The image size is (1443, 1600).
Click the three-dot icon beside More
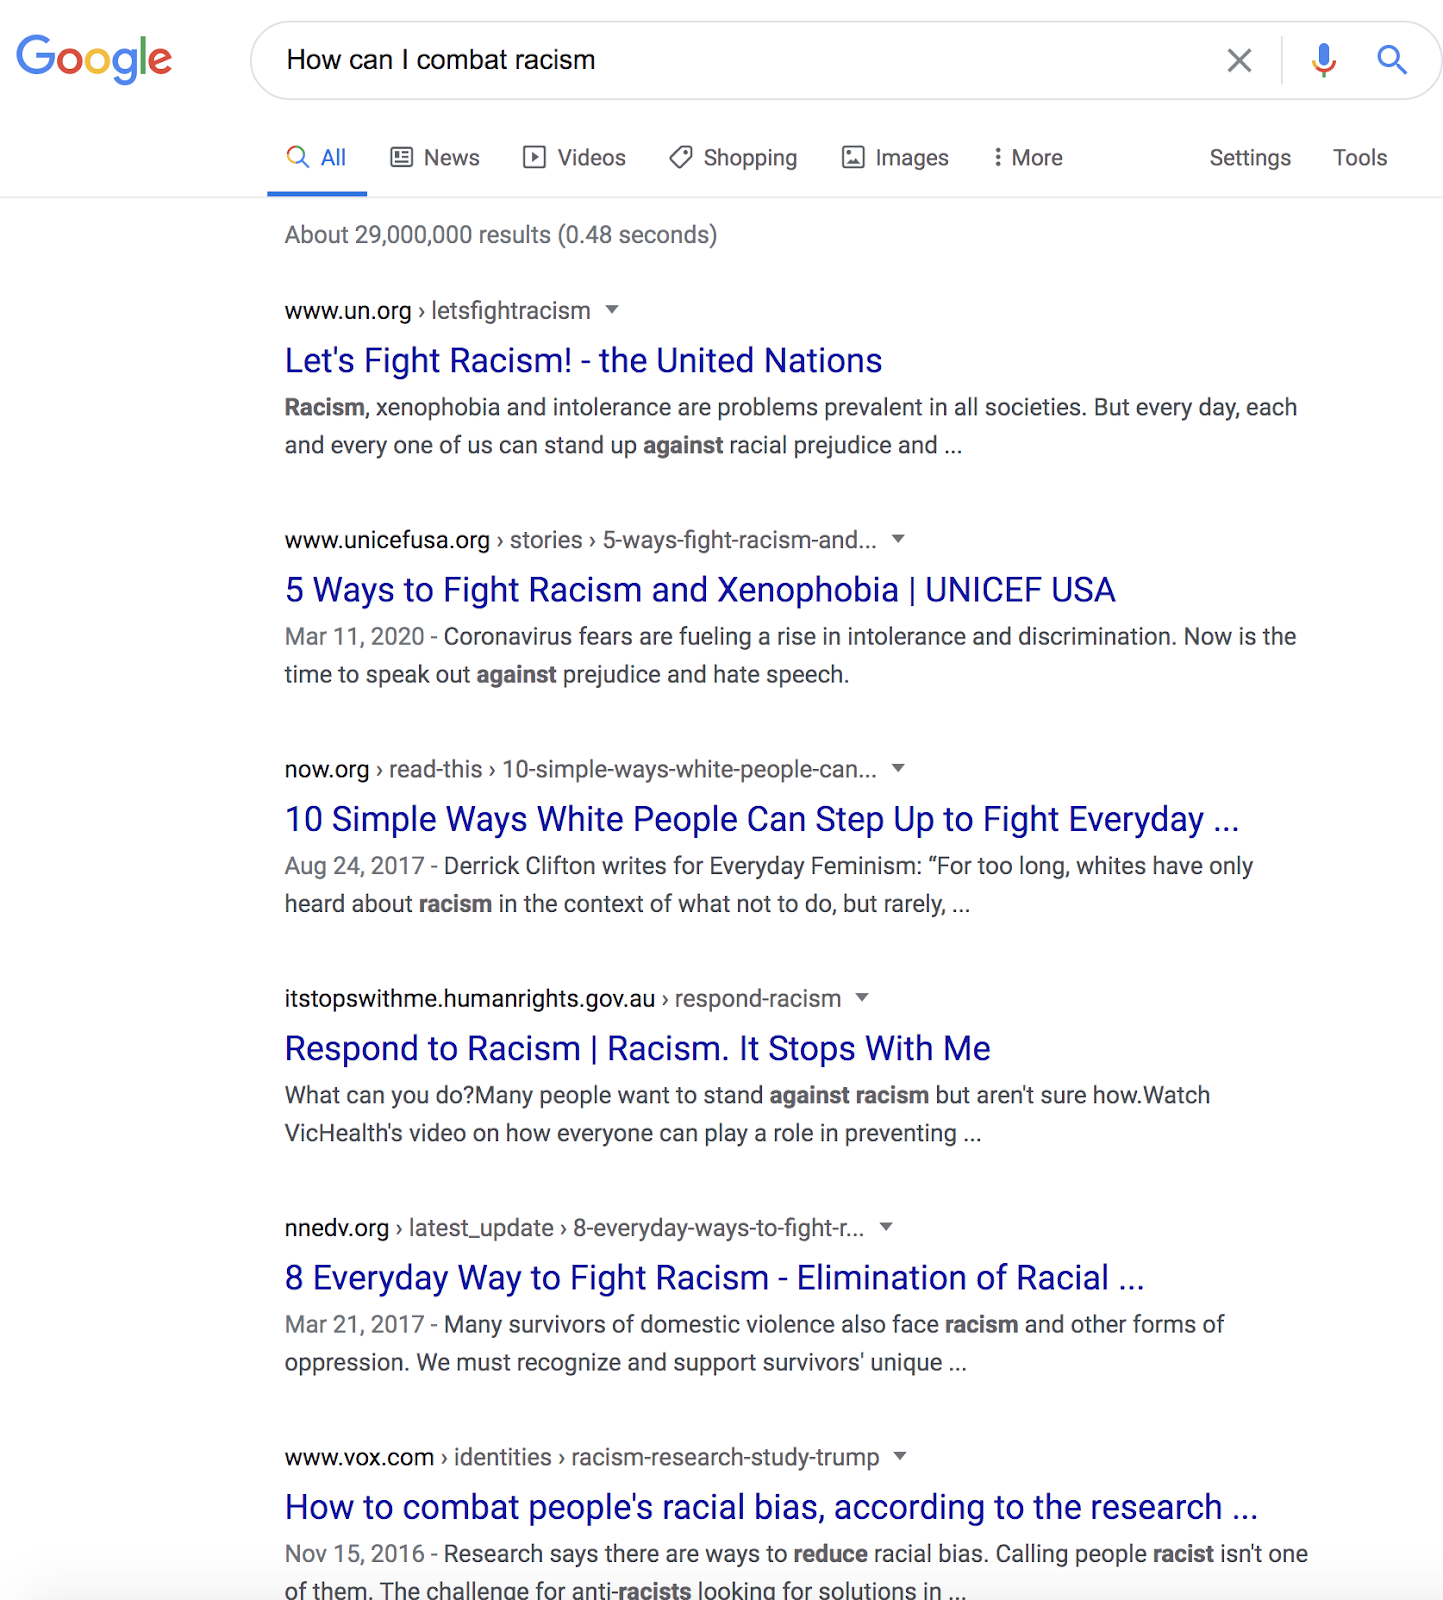997,157
